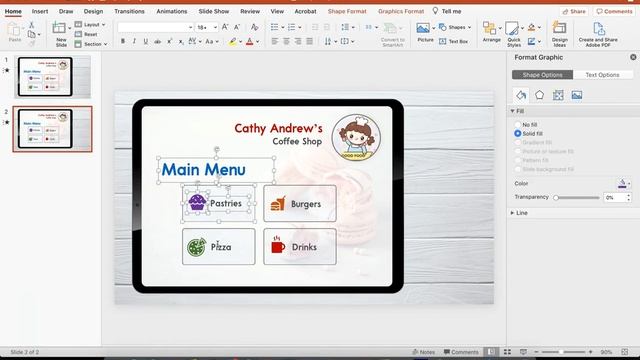
Task: Switch to Text Options tab
Action: point(602,75)
